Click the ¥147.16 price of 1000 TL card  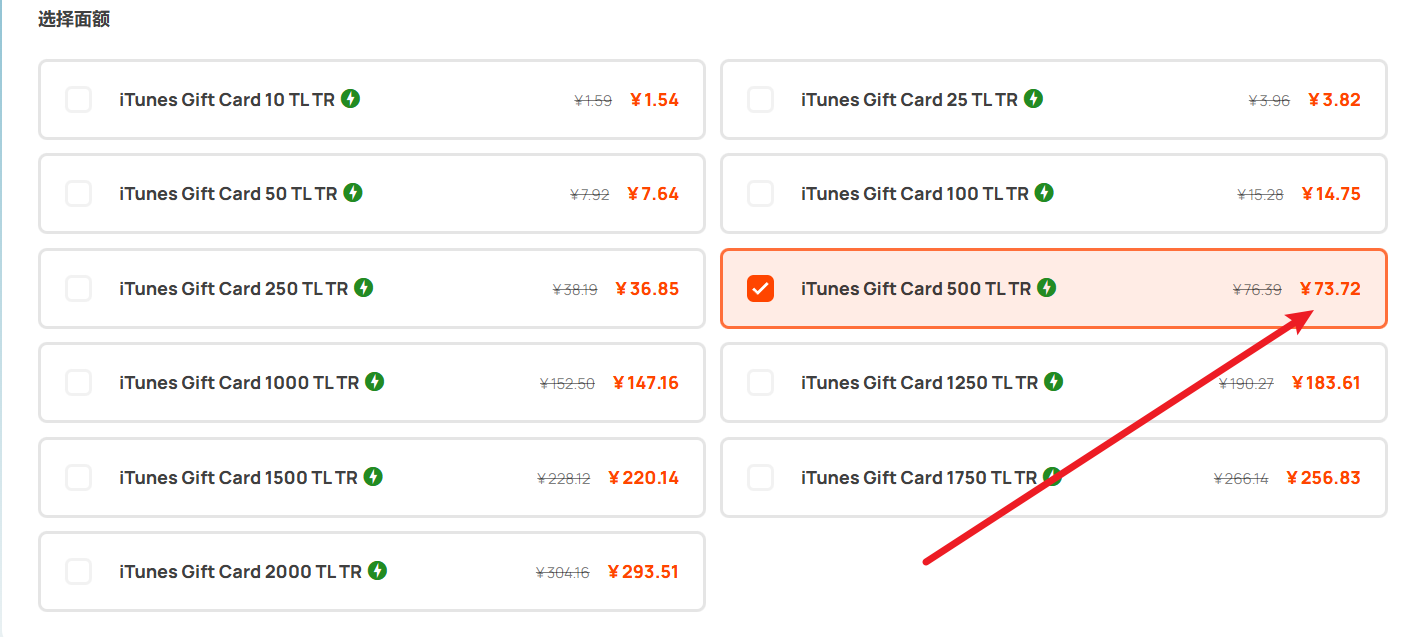tap(646, 383)
